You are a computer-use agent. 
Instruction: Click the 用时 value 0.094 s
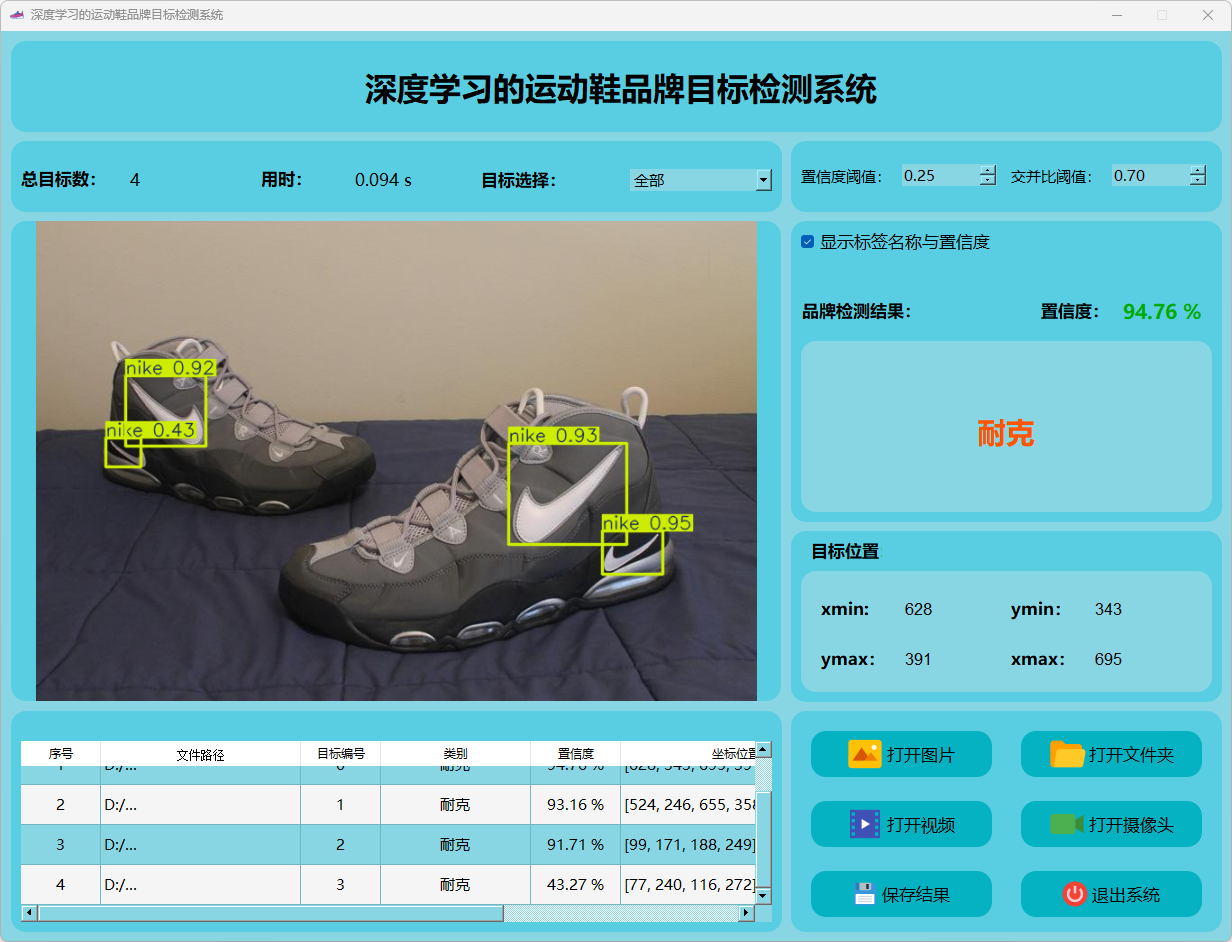point(383,180)
